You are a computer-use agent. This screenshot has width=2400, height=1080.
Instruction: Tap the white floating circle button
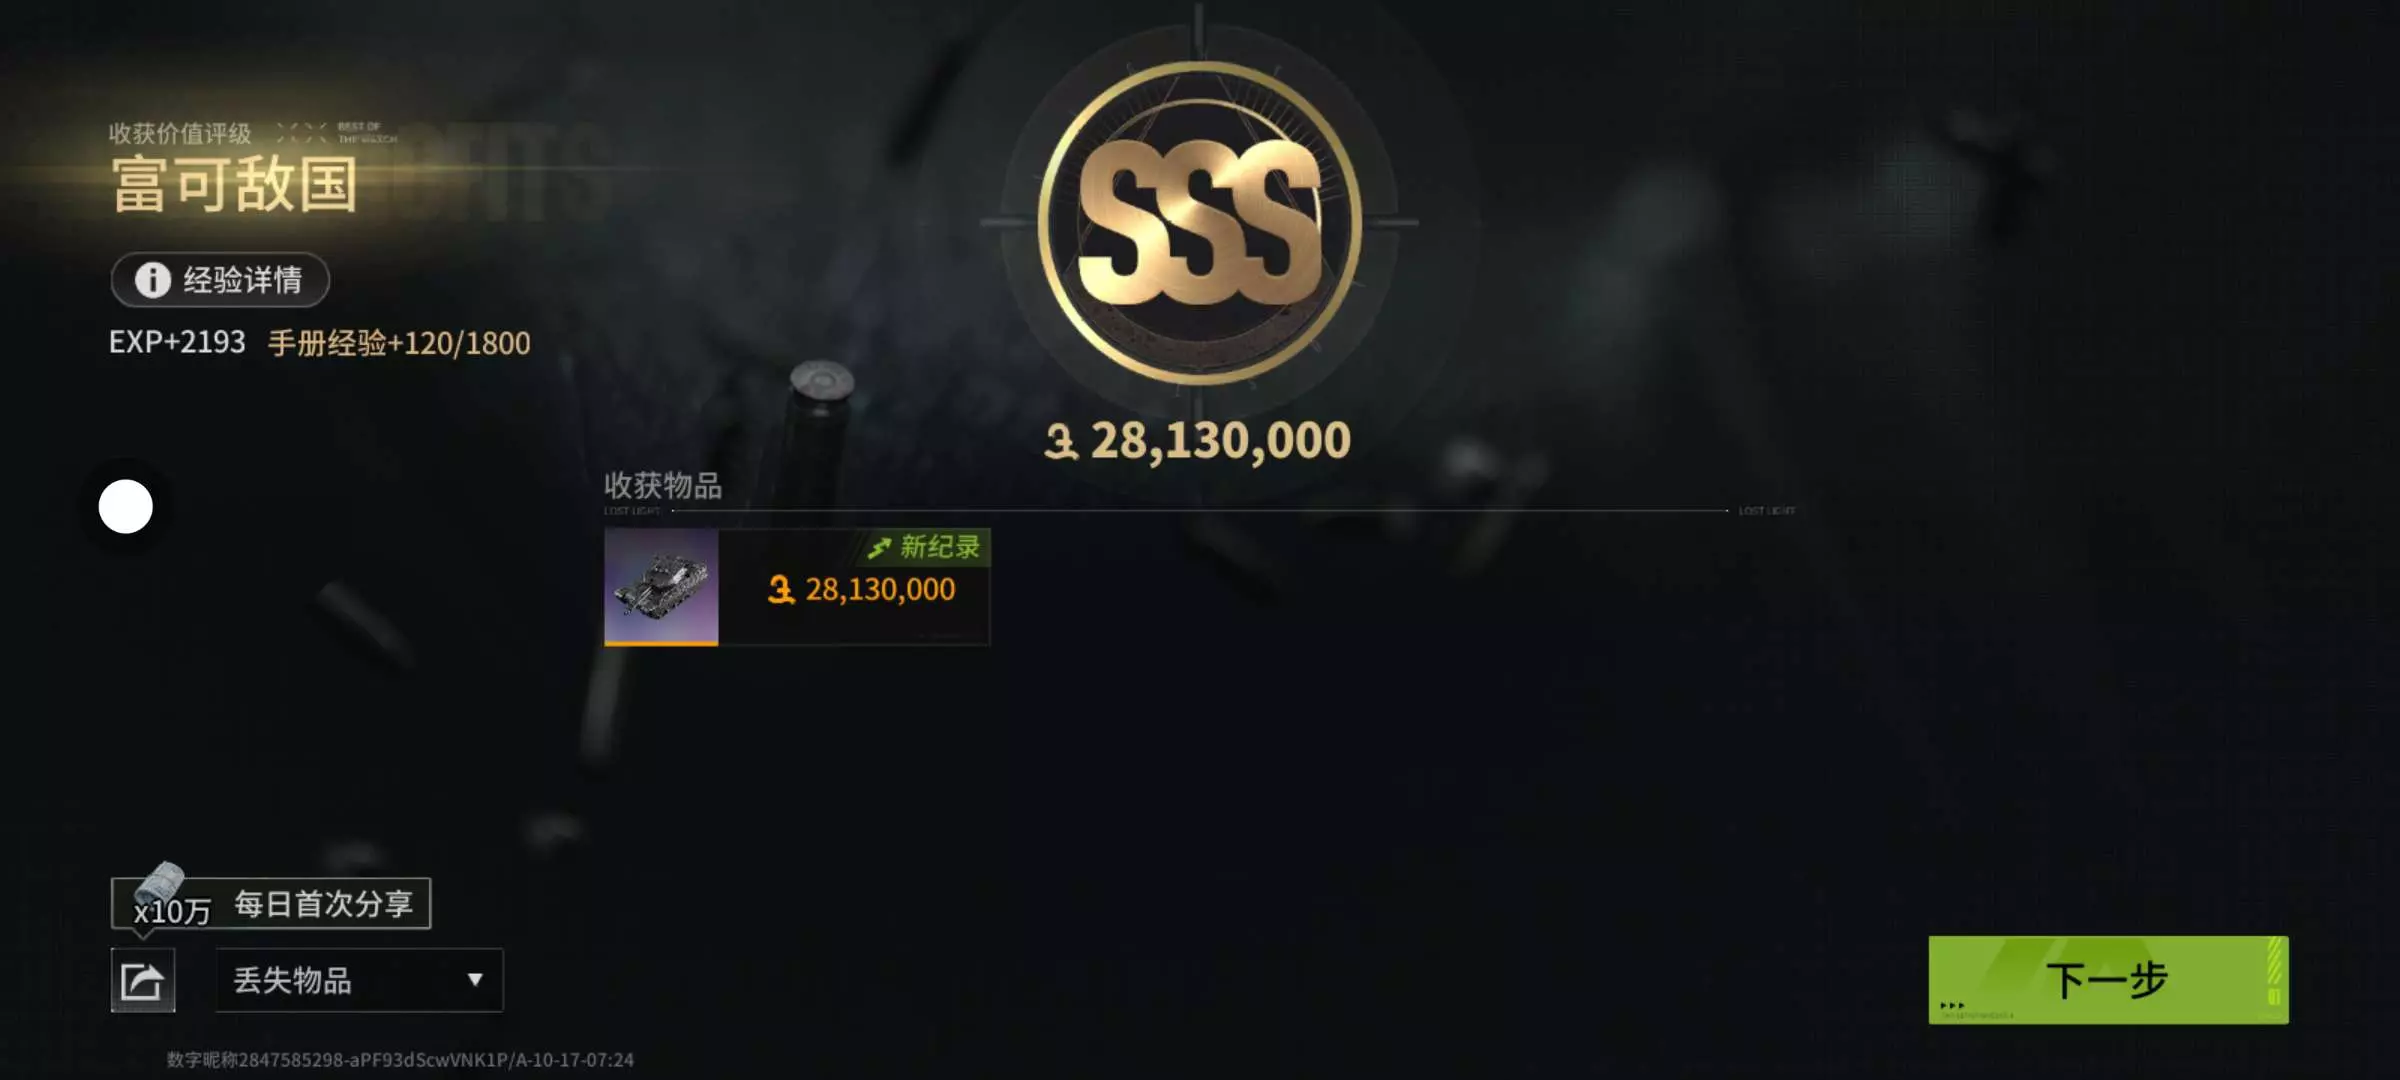tap(126, 506)
